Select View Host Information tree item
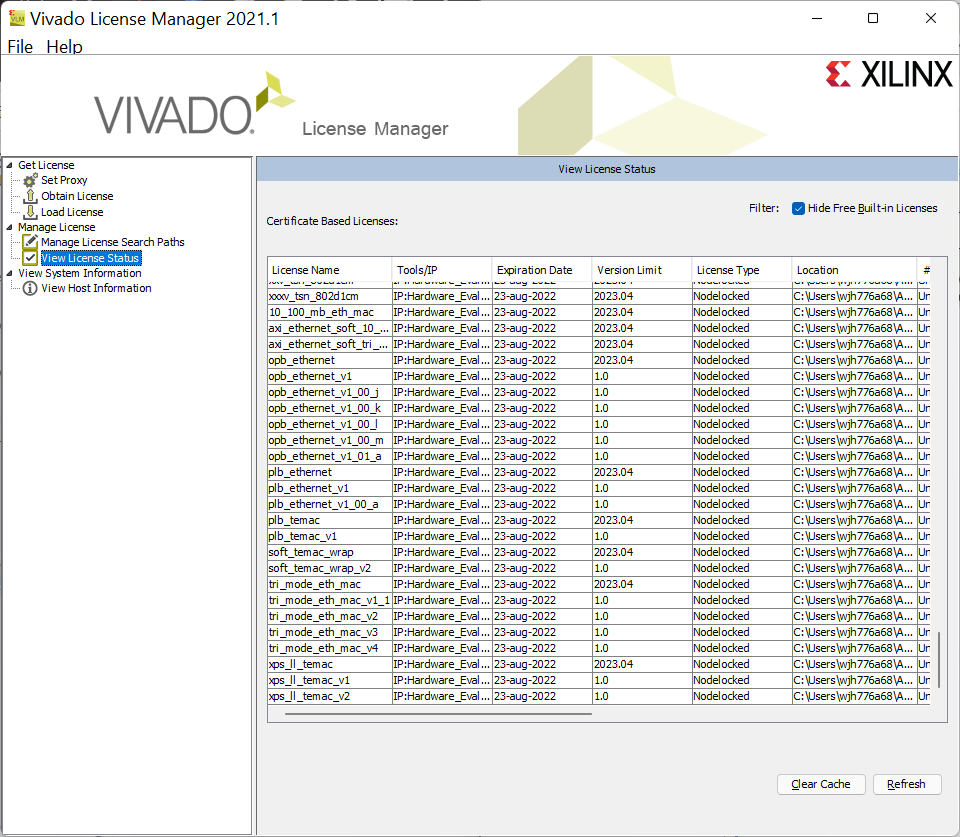Viewport: 960px width, 837px height. pyautogui.click(x=96, y=288)
